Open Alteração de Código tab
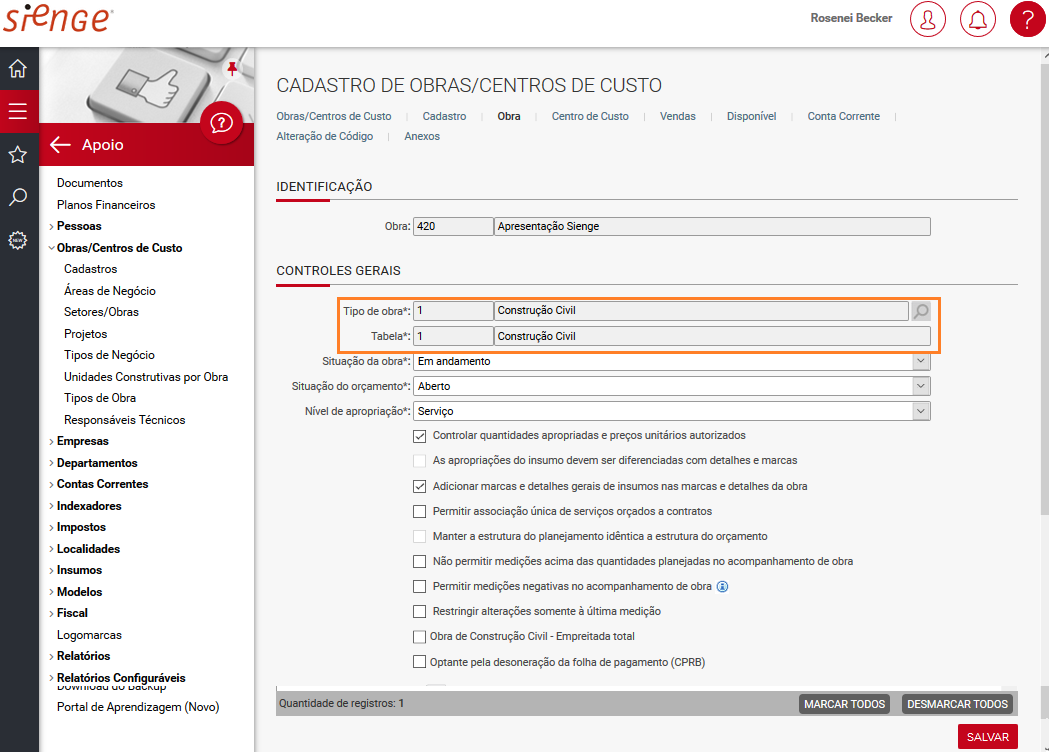 coord(324,136)
